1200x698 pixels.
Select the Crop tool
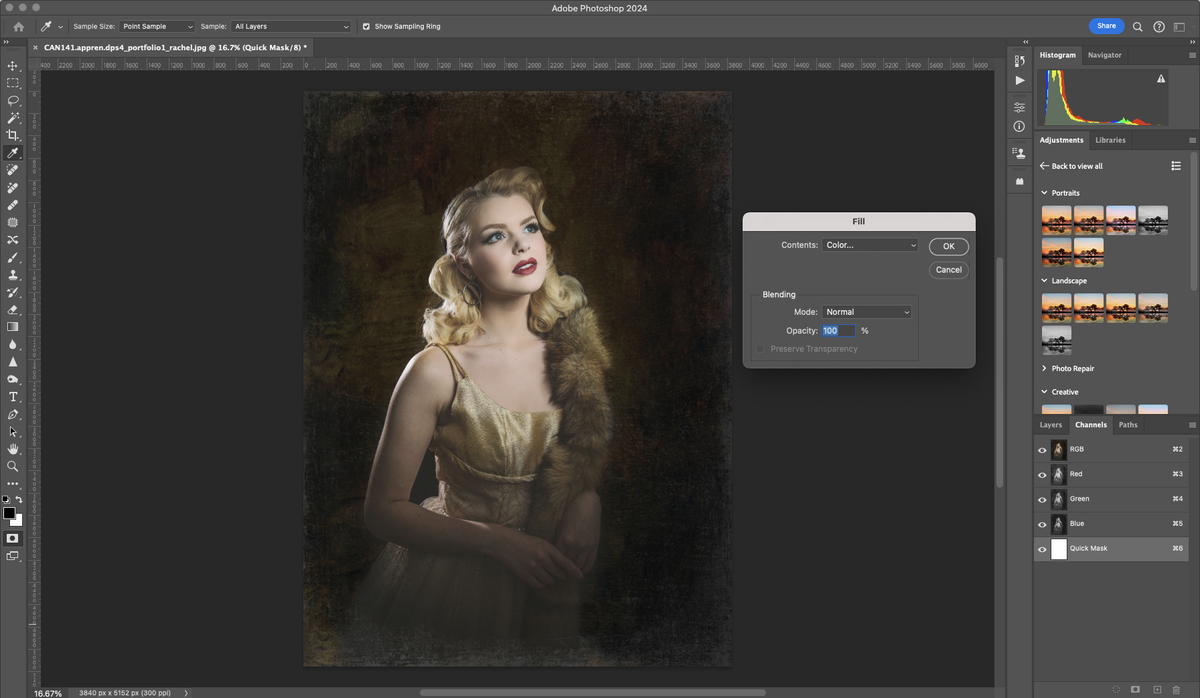[13, 135]
